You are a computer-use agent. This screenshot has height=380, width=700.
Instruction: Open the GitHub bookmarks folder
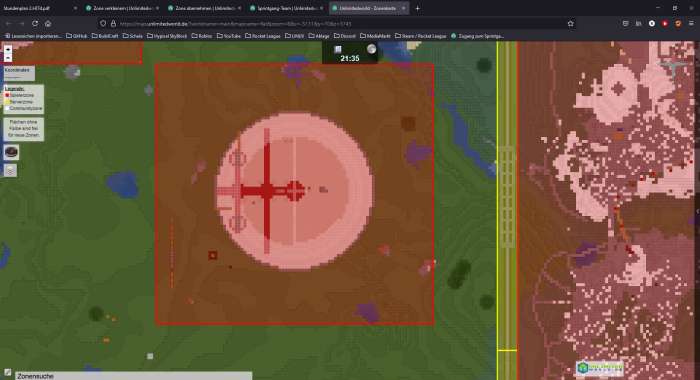point(76,36)
